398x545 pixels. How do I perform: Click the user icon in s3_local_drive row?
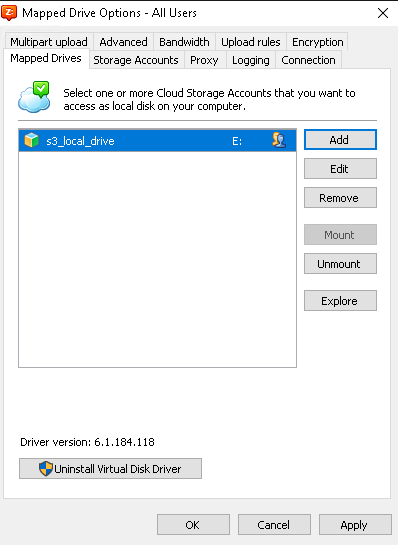point(278,140)
